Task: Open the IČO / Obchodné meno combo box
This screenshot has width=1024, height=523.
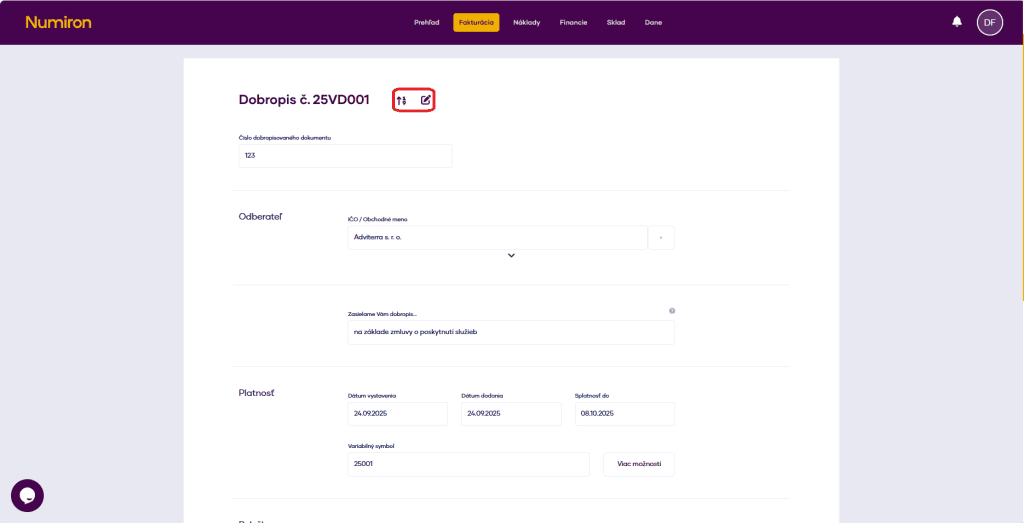Action: 497,237
